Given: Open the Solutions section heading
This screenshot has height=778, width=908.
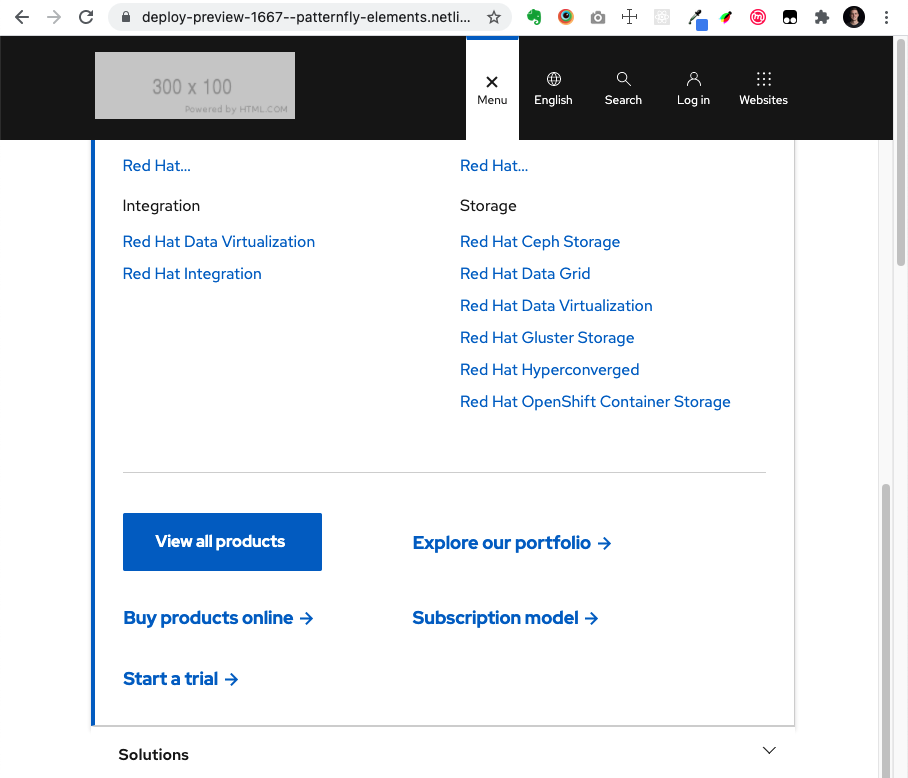Looking at the screenshot, I should [x=153, y=755].
